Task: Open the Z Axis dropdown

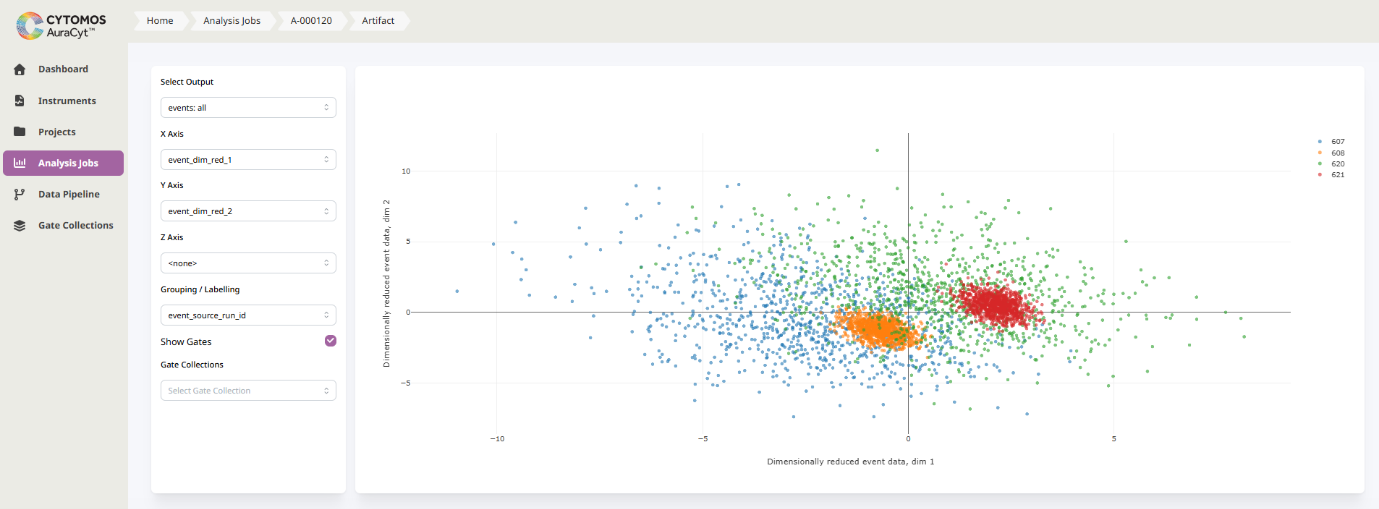Action: 248,263
